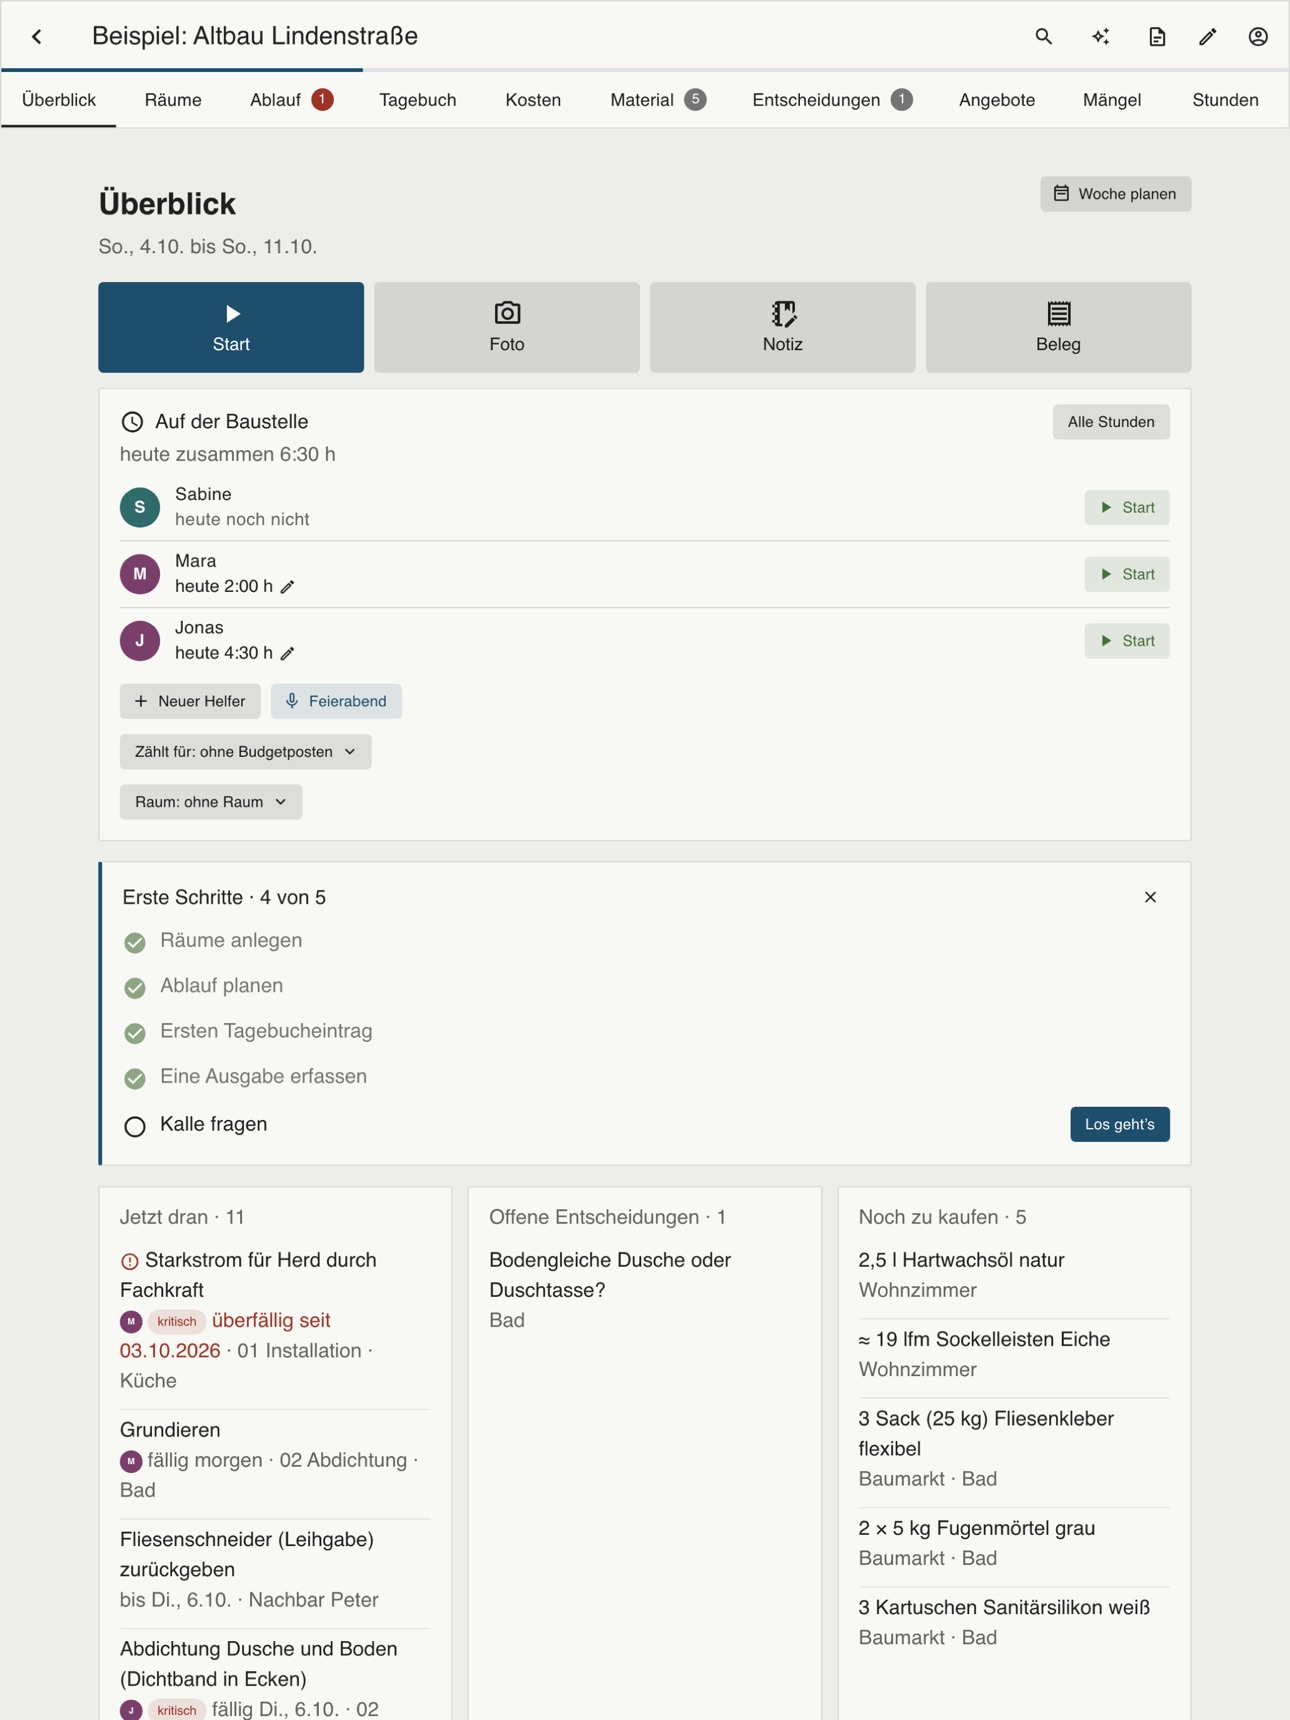Screen dimensions: 1290x1720
Task: Click Mara's avatar circle
Action: point(140,574)
